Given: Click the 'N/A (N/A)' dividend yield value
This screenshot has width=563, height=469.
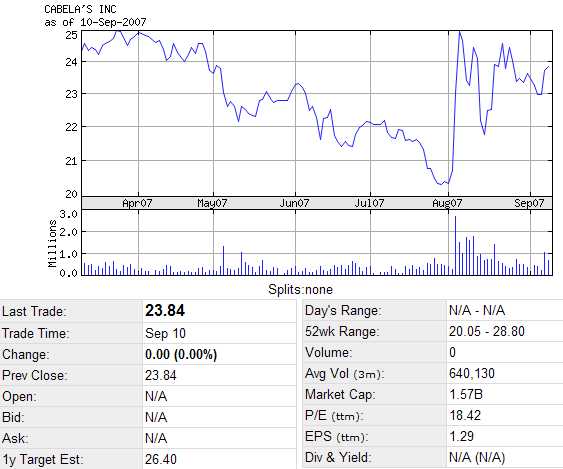Looking at the screenshot, I should 477,458.
